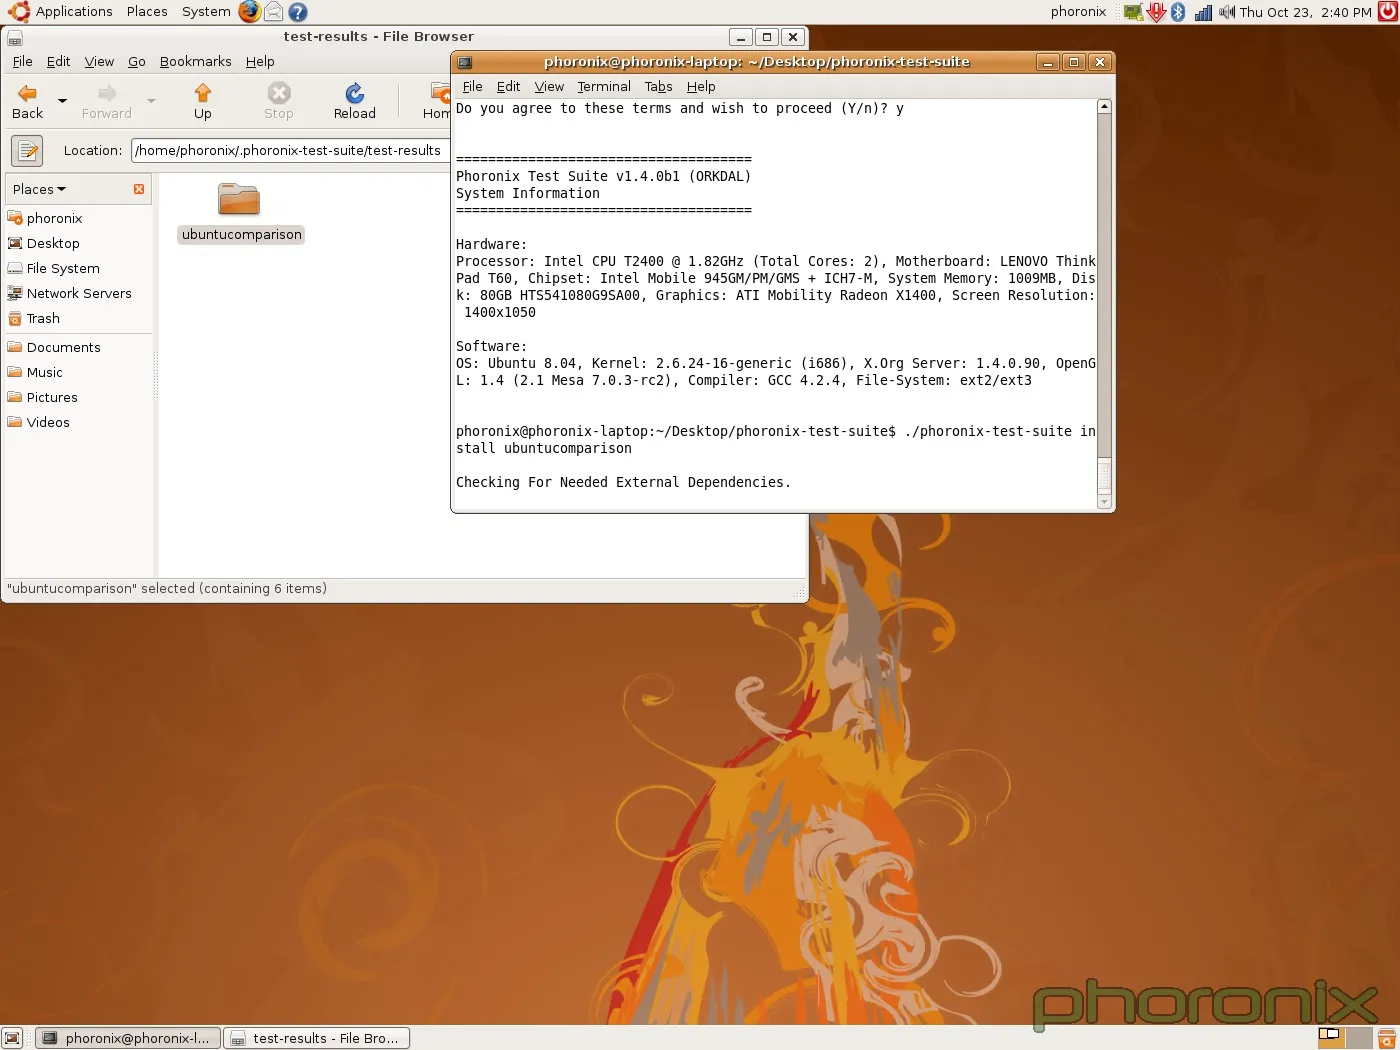This screenshot has height=1050, width=1400.
Task: Open the terminal's View menu
Action: [549, 86]
